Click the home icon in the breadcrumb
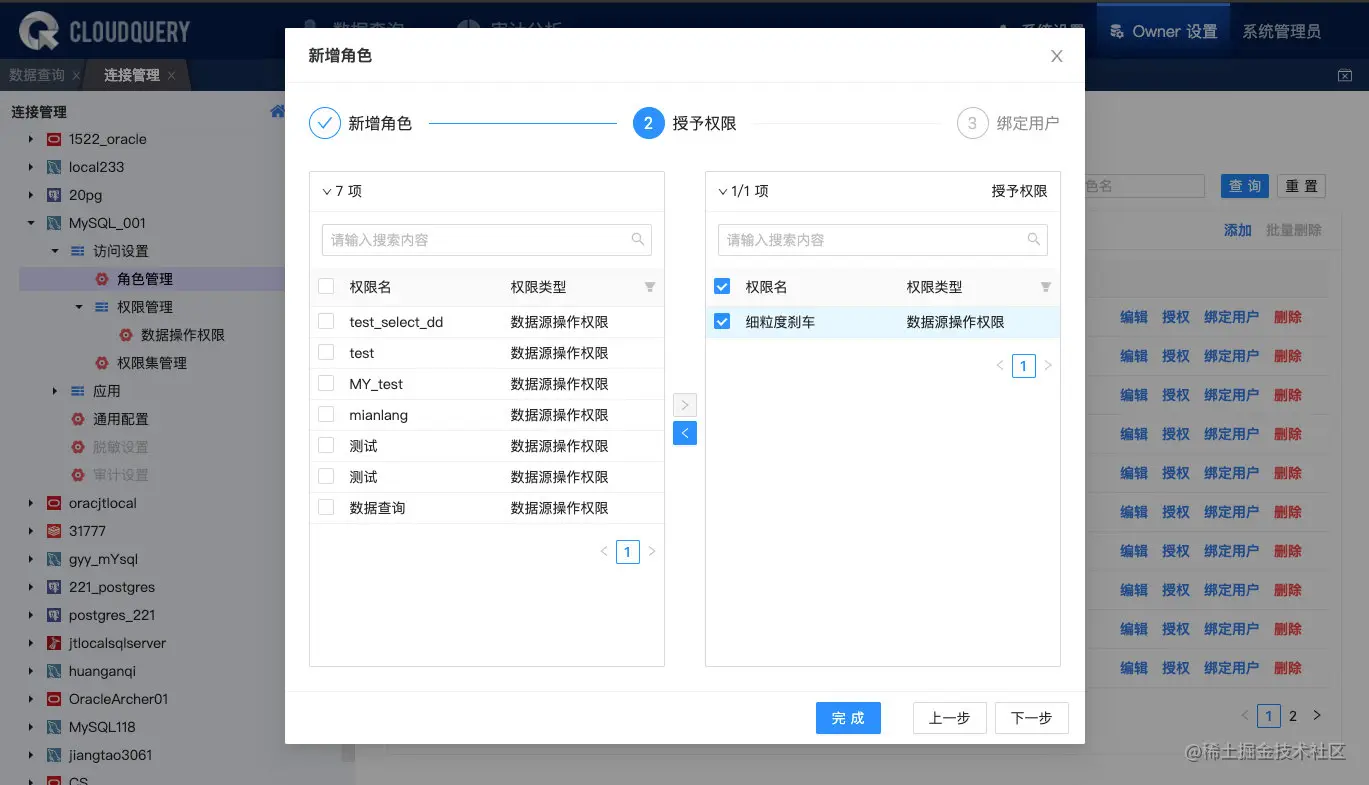The width and height of the screenshot is (1369, 785). (278, 111)
